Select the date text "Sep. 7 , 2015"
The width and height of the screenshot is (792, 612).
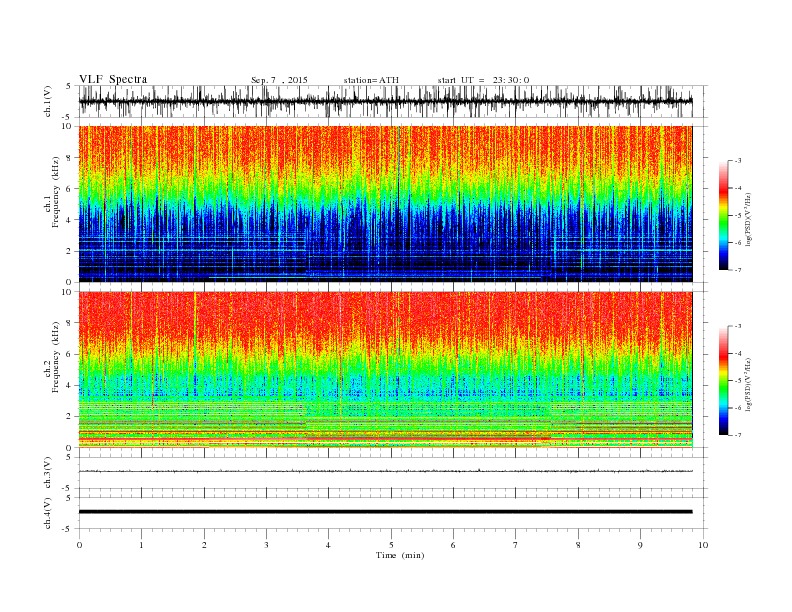click(279, 80)
